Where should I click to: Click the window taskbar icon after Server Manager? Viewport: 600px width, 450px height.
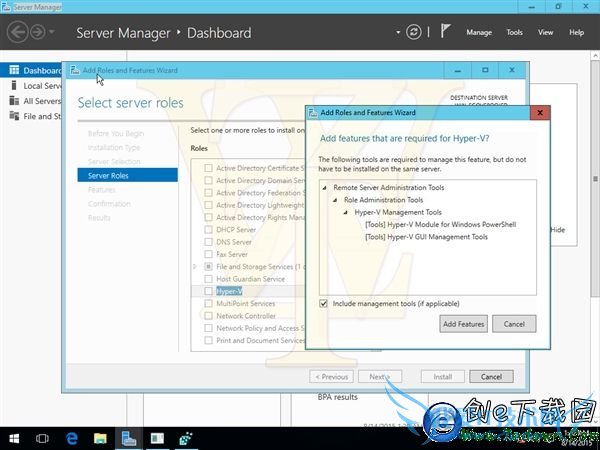tap(157, 439)
